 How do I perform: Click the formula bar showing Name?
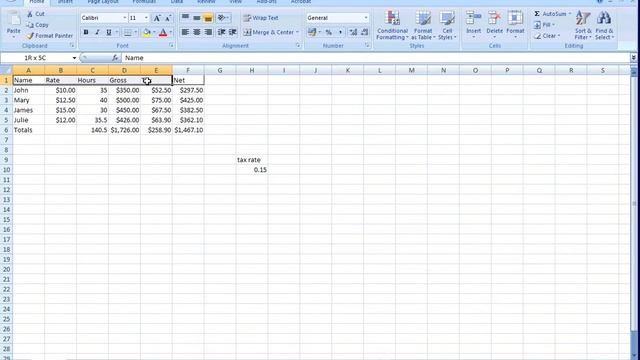(x=376, y=58)
